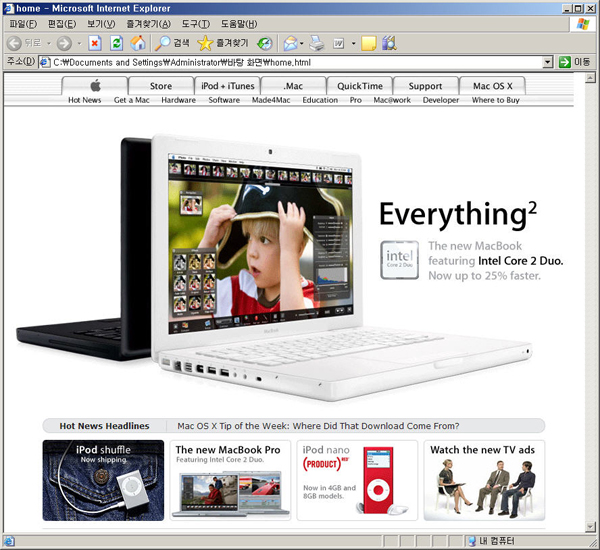Click Edit with Word toolbar icon
This screenshot has width=600, height=550.
339,44
